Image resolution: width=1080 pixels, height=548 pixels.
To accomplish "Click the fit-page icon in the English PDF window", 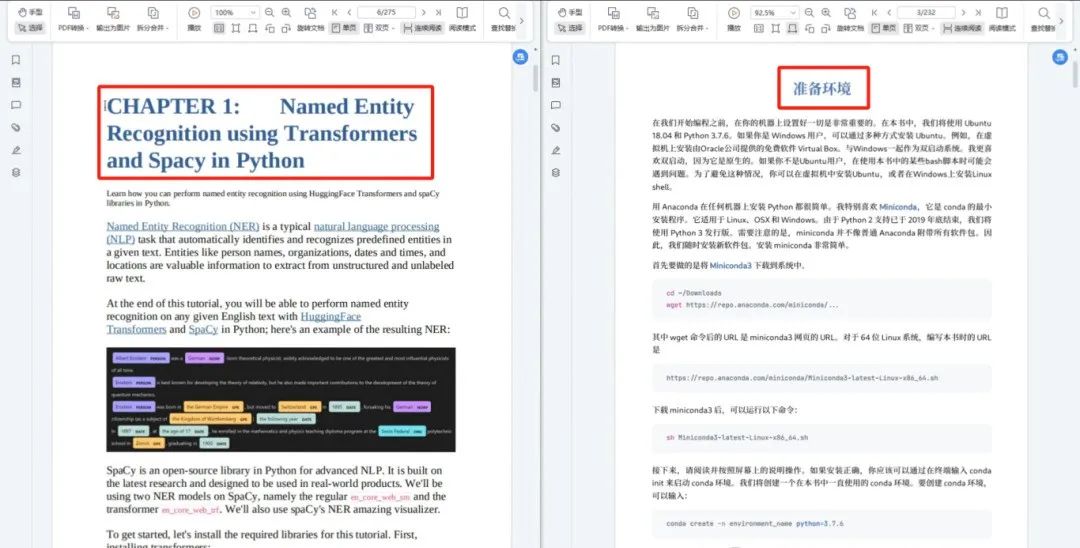I will 236,28.
